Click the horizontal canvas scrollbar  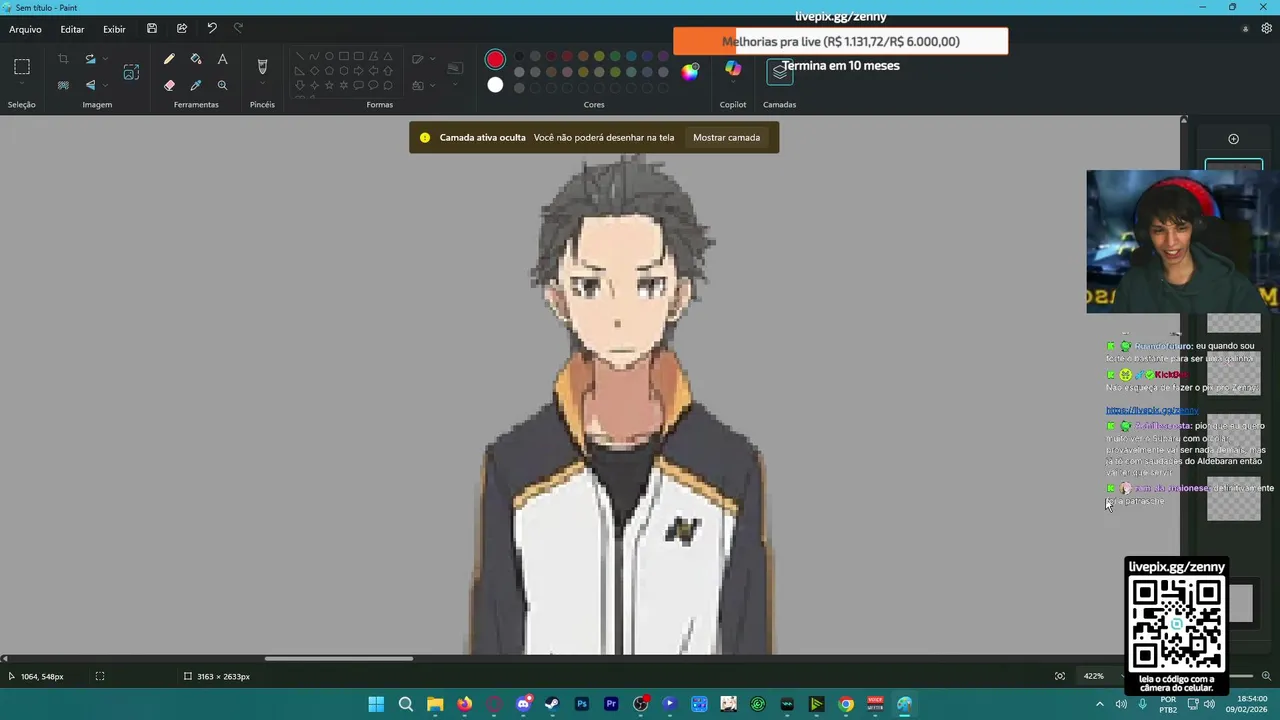(x=338, y=658)
